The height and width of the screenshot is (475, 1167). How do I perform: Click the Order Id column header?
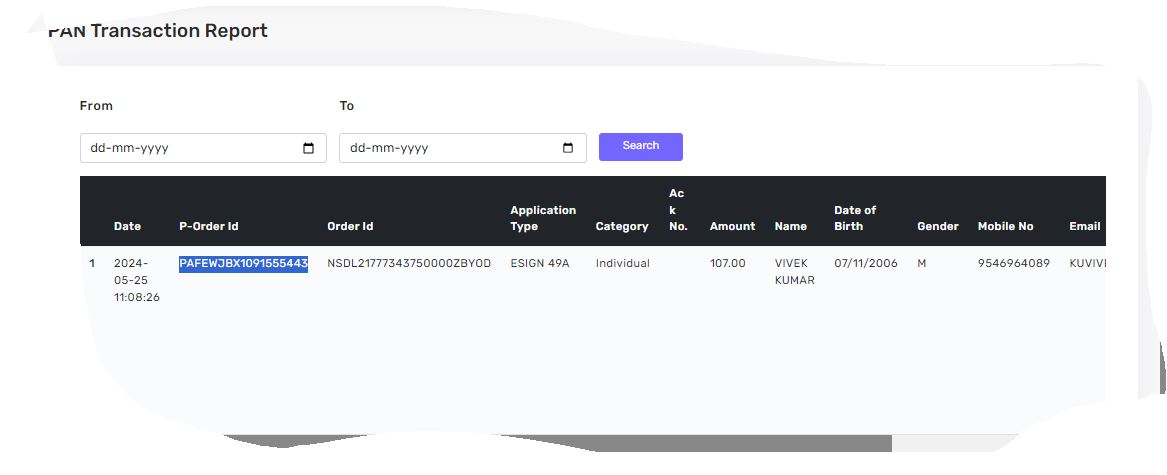tap(350, 226)
